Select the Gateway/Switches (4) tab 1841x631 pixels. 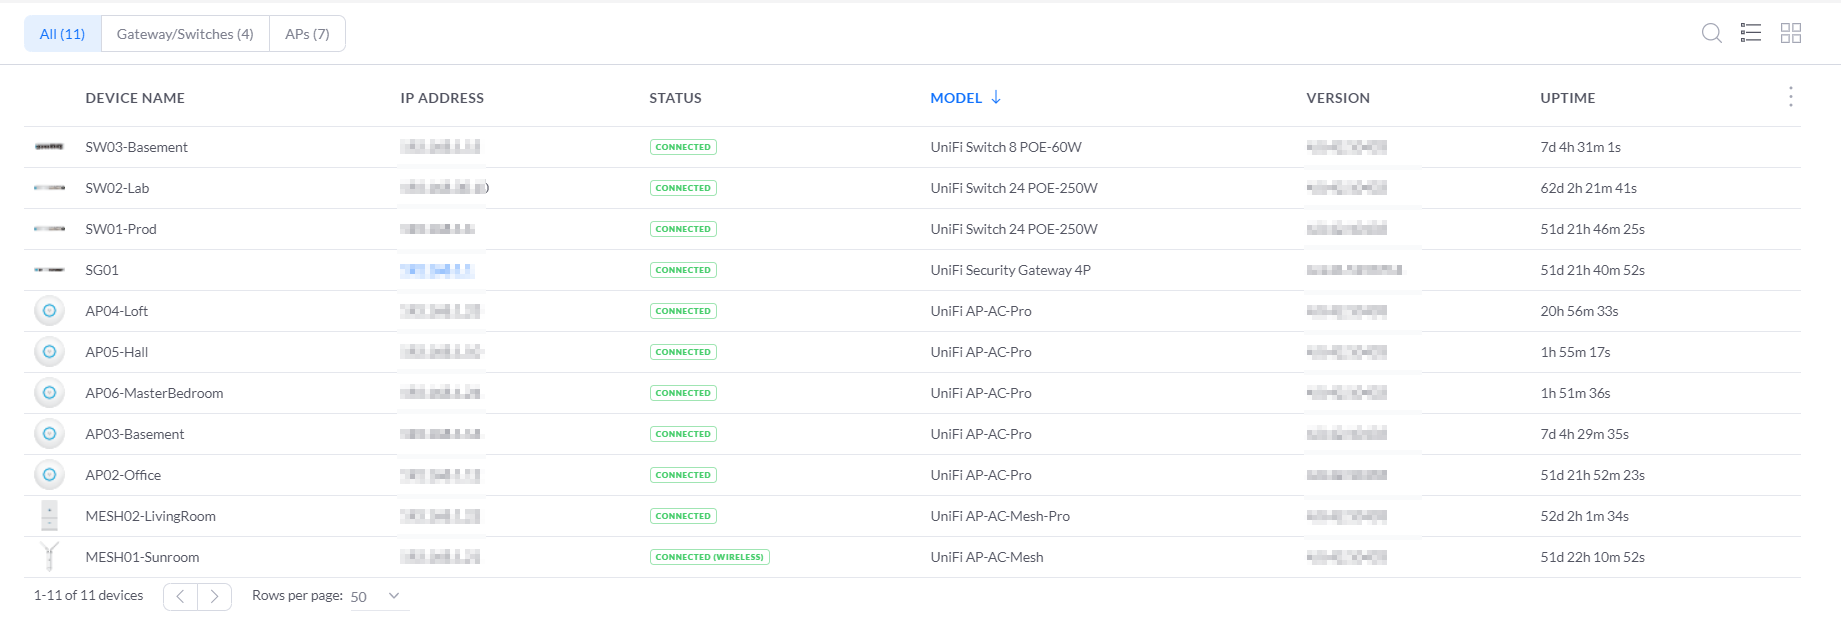[185, 34]
